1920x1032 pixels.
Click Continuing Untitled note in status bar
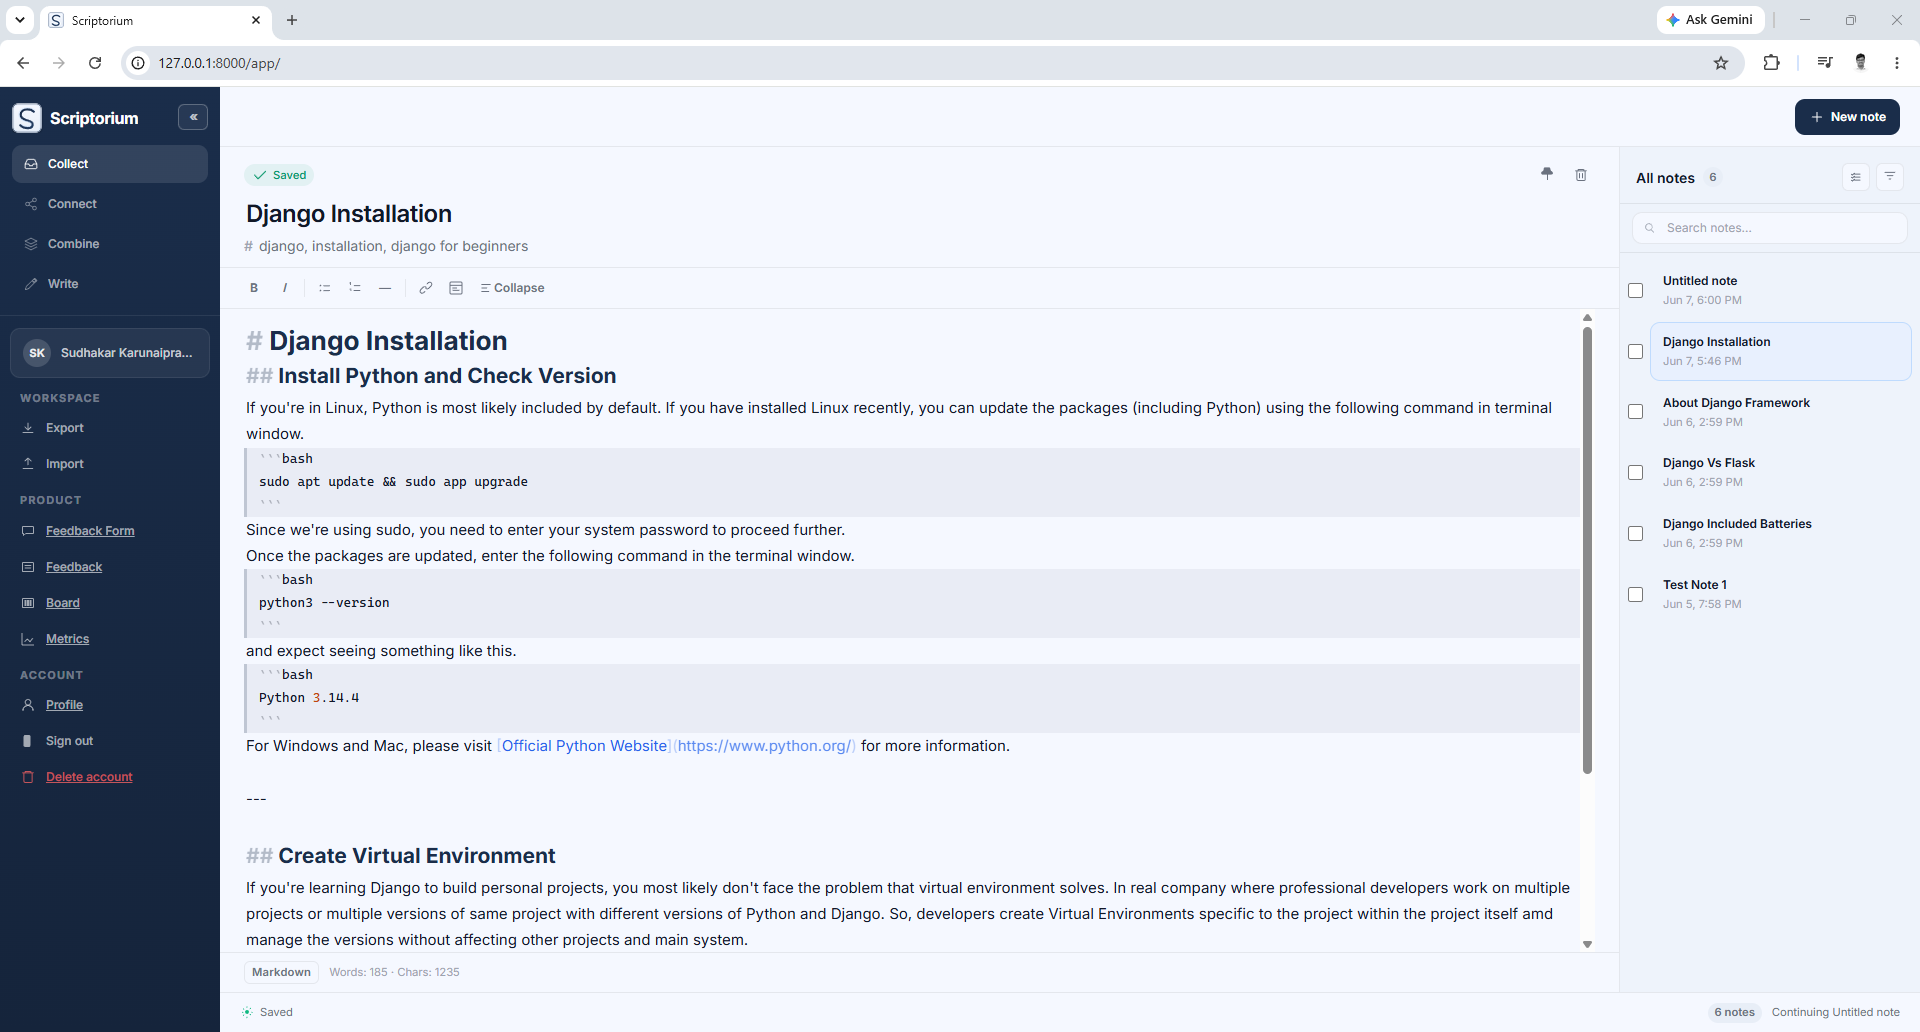(x=1835, y=1012)
